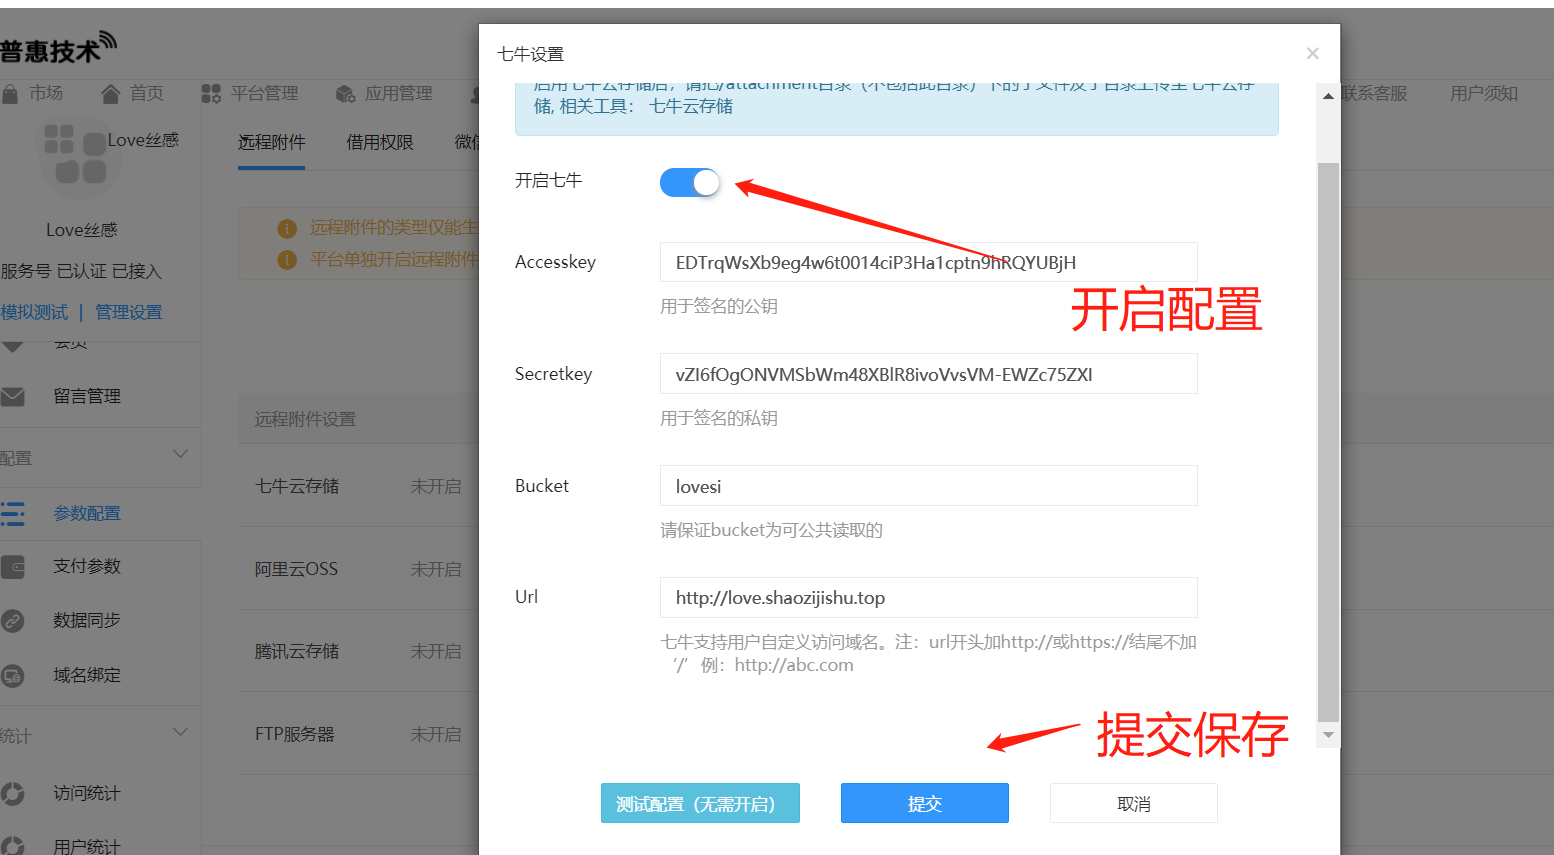Click the 参数配置 list icon
Viewport: 1554px width, 855px height.
pyautogui.click(x=12, y=514)
